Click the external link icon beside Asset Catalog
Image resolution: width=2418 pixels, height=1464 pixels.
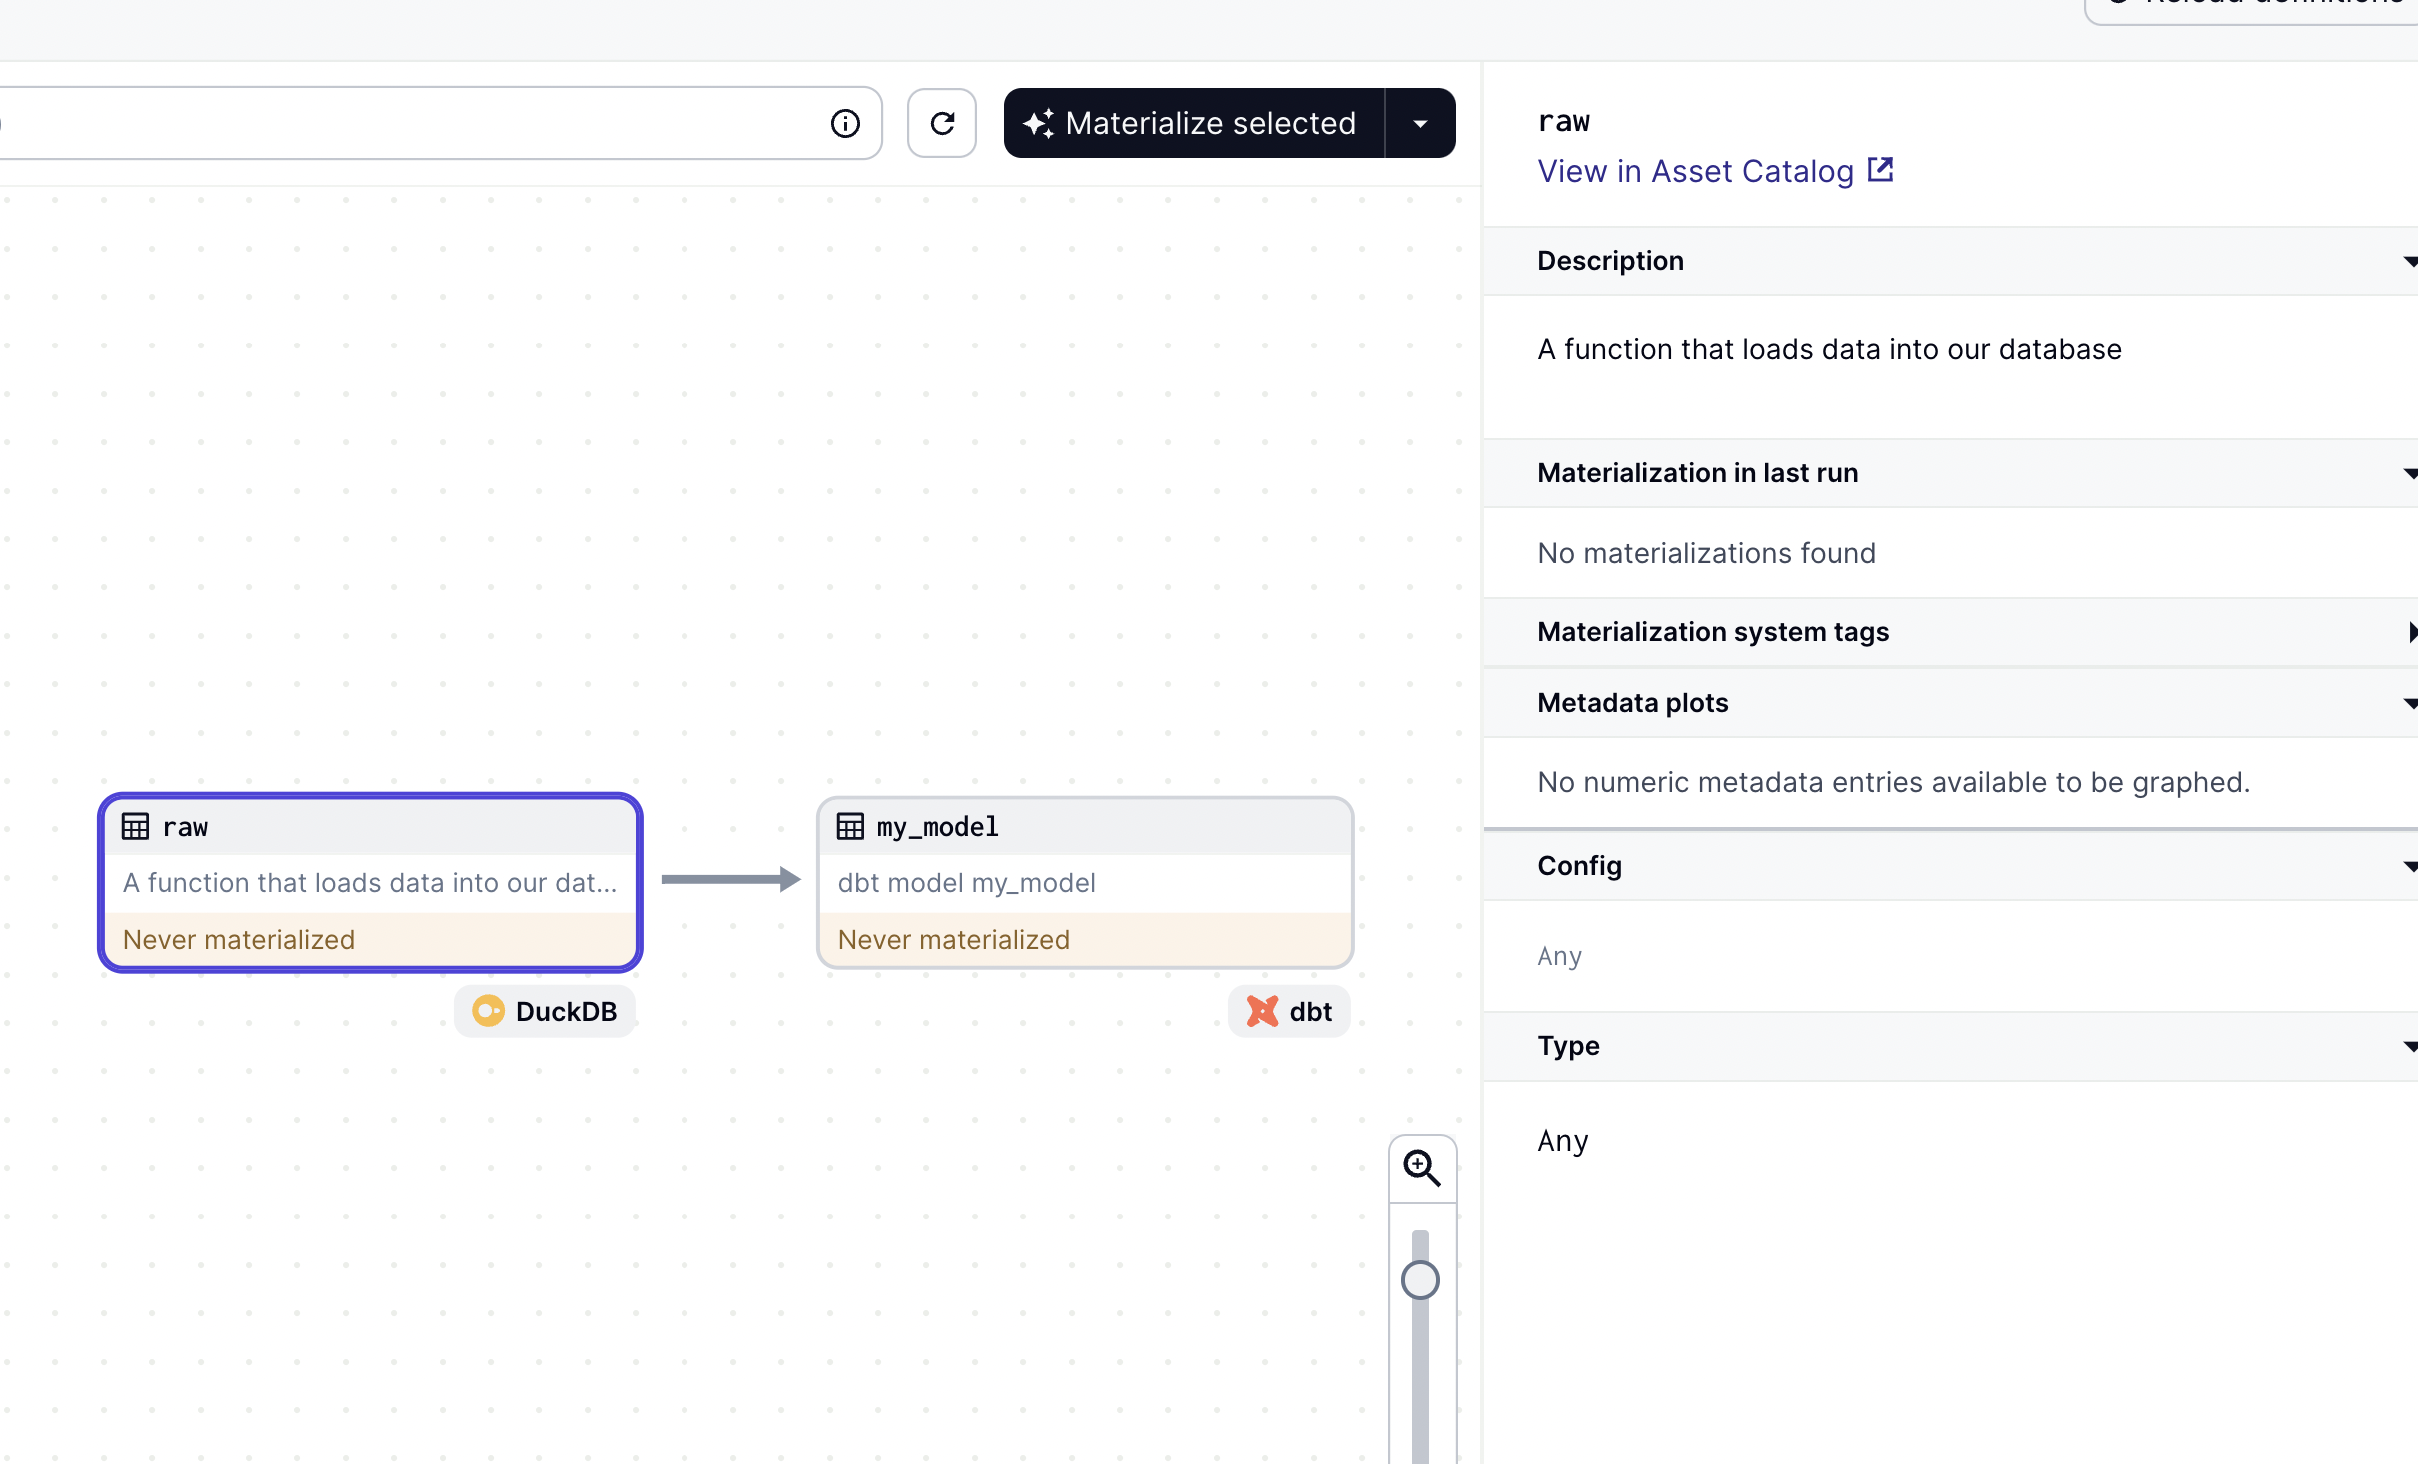click(1880, 170)
